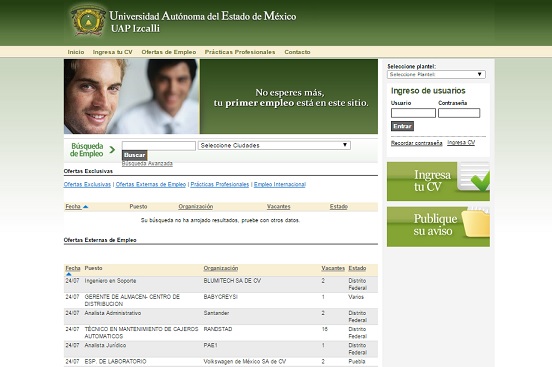Select GERENTE DE ALMACEN- CENTRO DE DISTRIBUCION job
This screenshot has height=367, width=552.
tap(132, 300)
